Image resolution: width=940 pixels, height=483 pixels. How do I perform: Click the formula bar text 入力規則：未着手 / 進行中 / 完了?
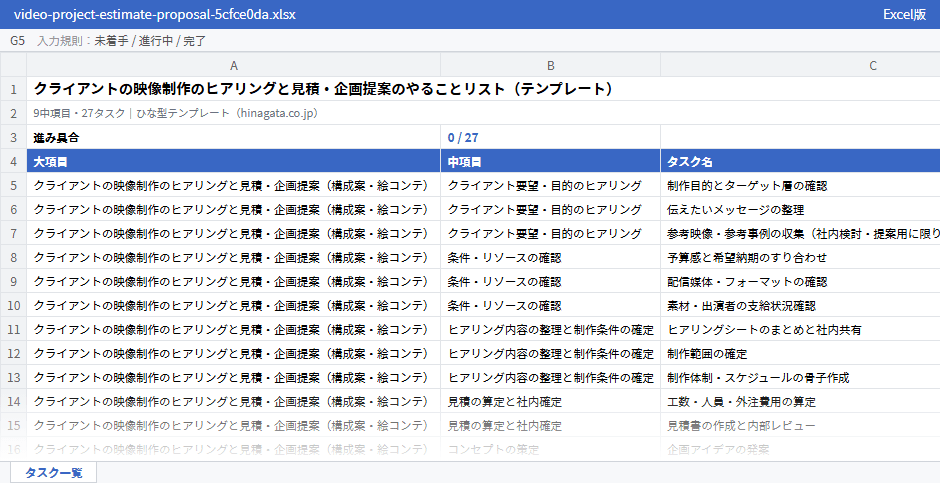tap(122, 41)
